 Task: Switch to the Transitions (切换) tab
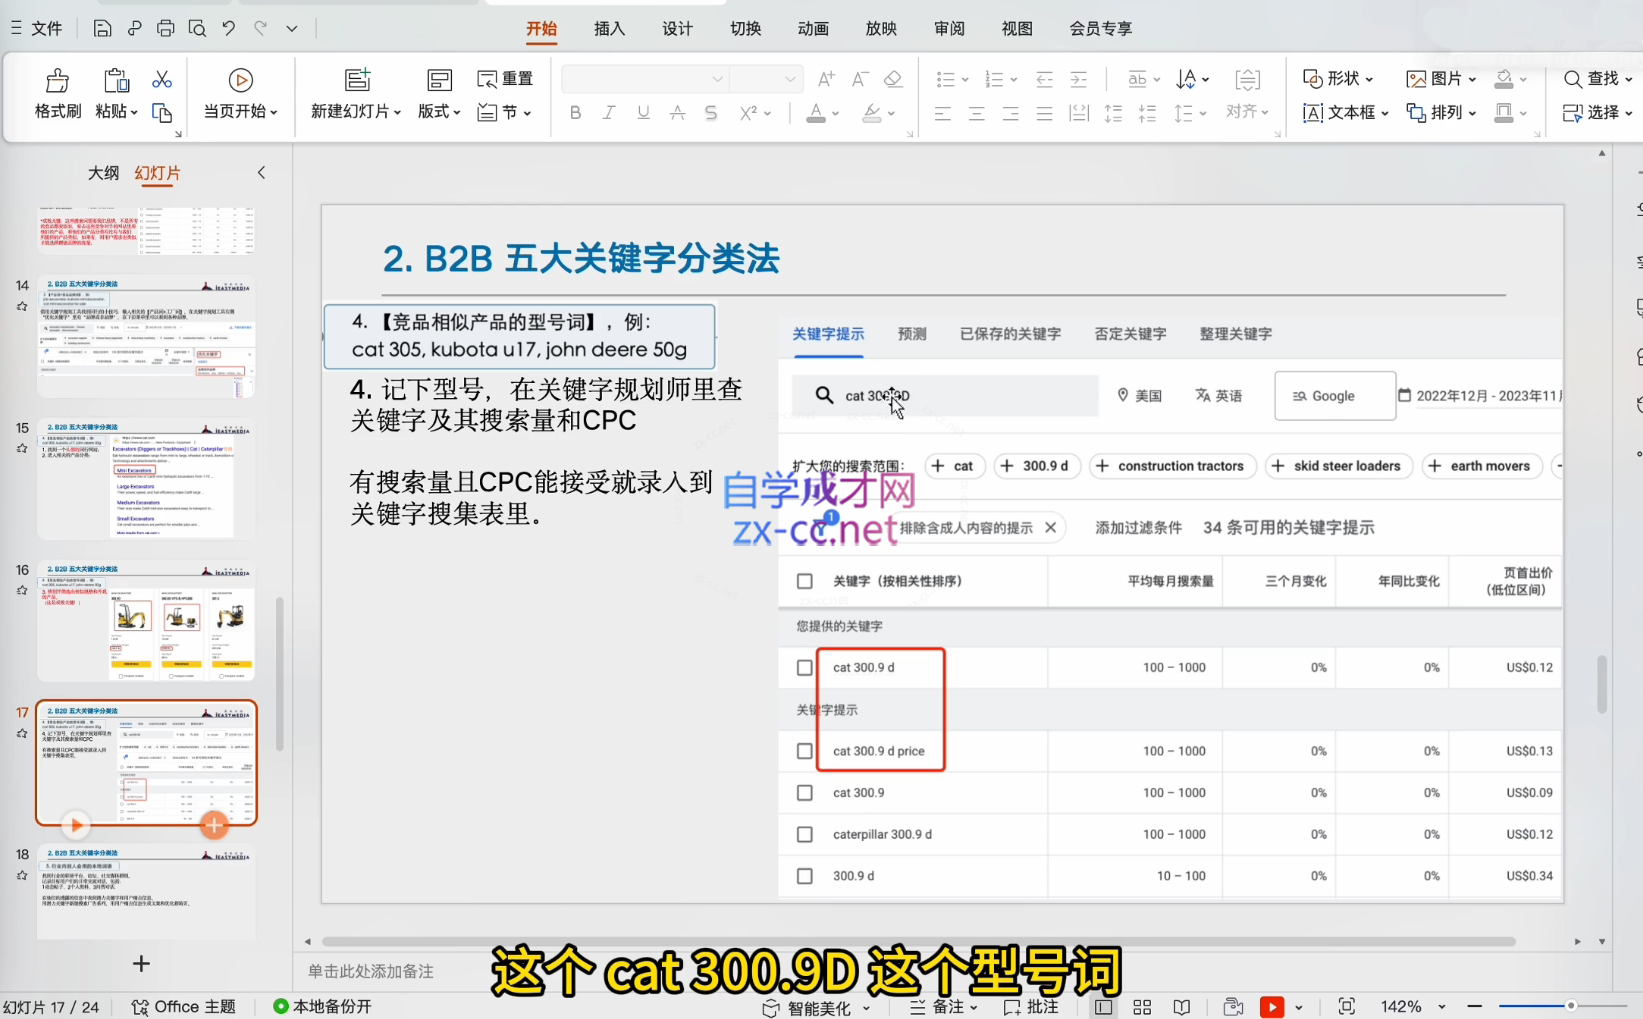point(745,28)
